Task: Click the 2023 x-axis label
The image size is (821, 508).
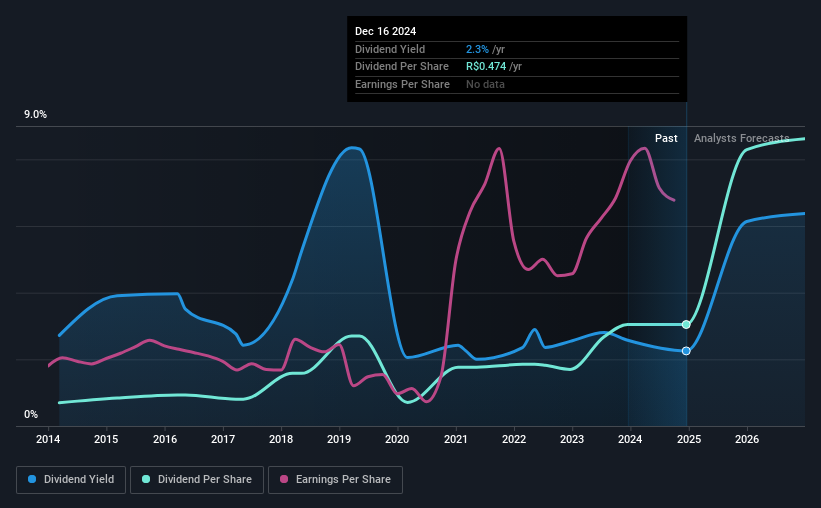Action: 572,439
